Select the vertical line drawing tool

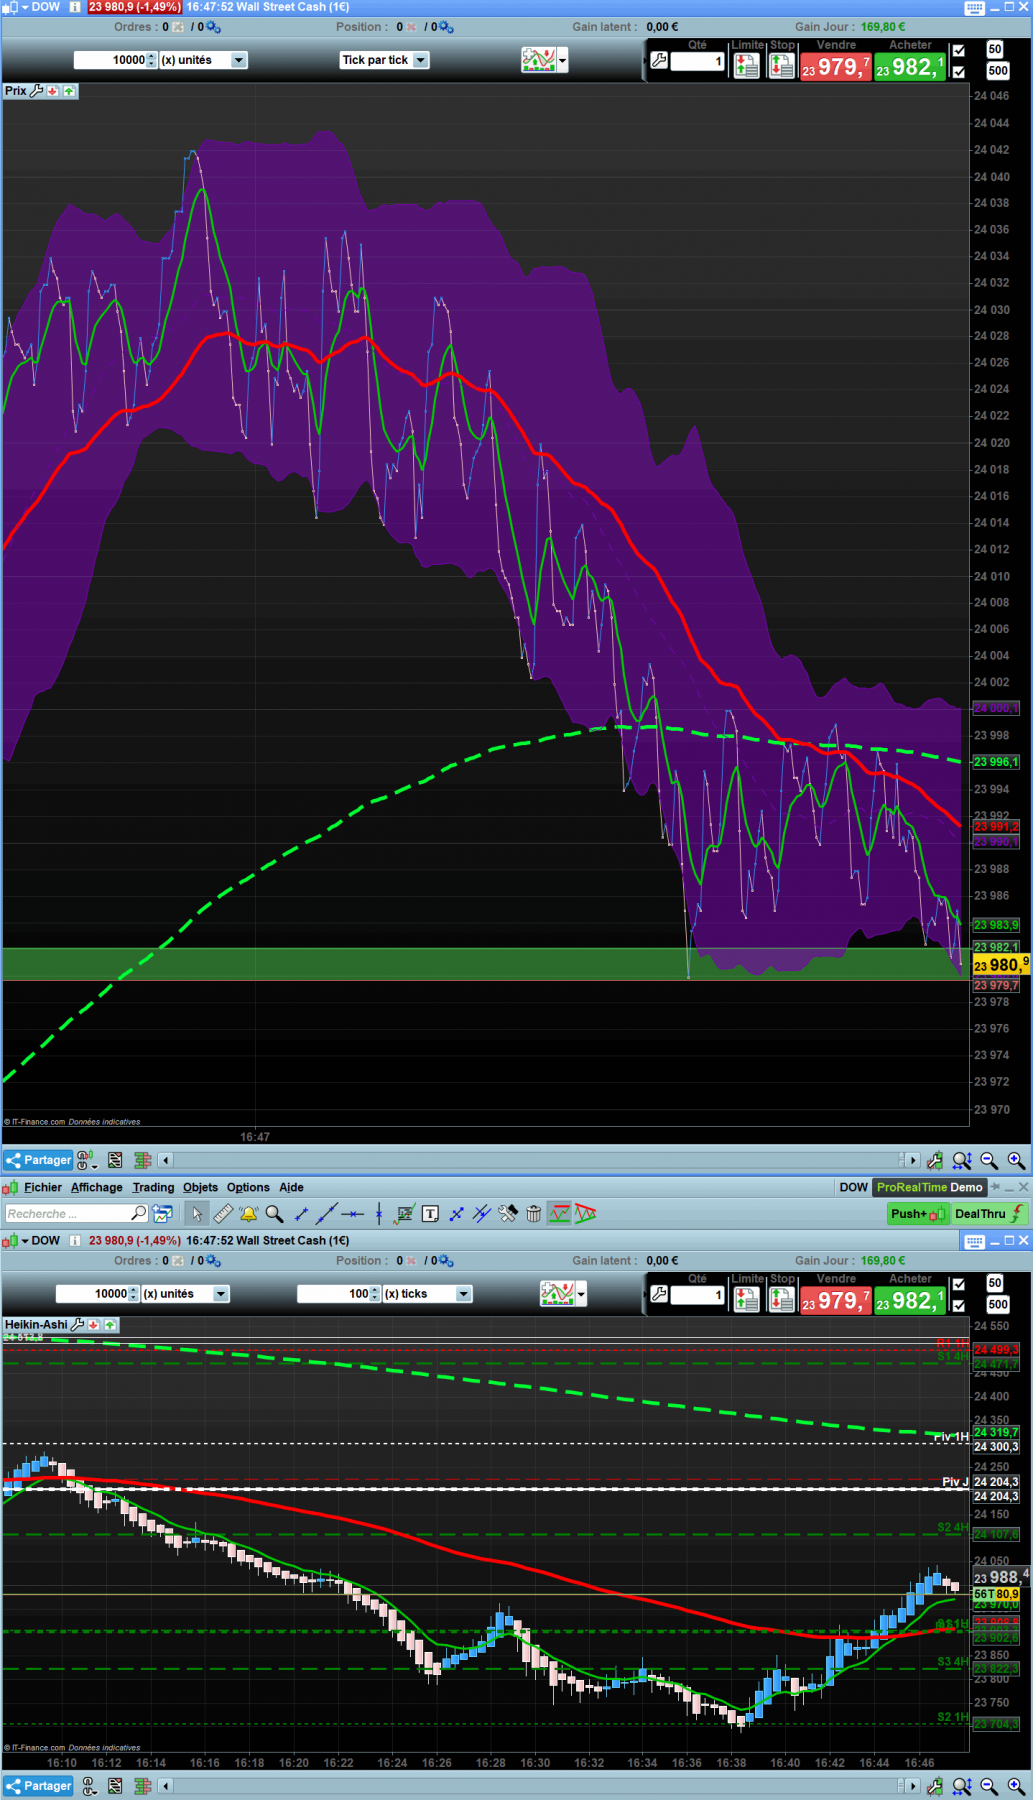[x=378, y=1214]
